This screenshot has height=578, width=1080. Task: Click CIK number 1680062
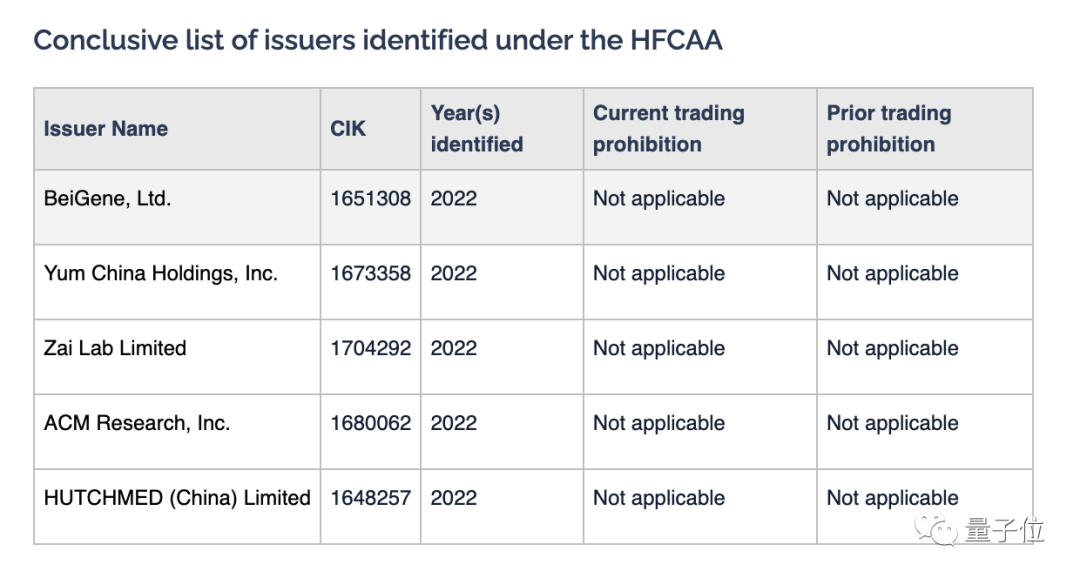click(370, 424)
